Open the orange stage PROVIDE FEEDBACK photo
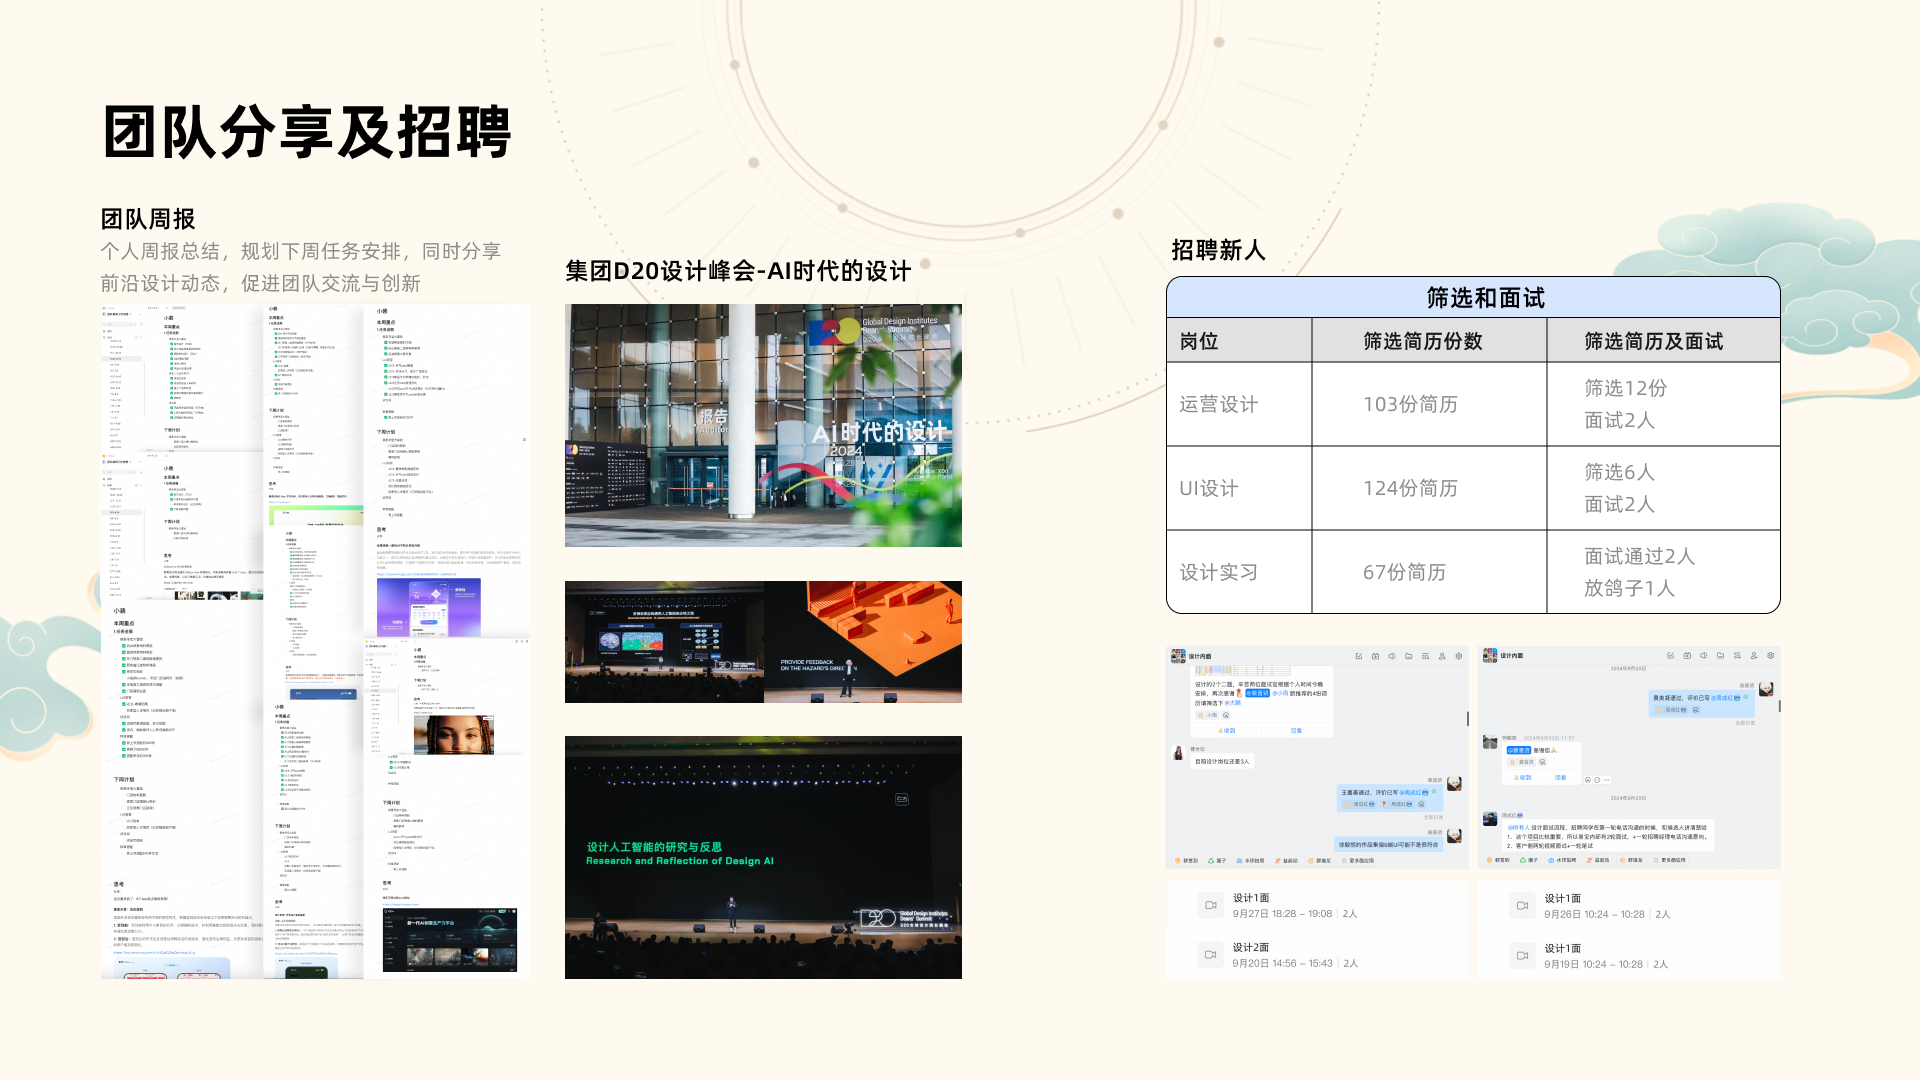 tap(863, 642)
